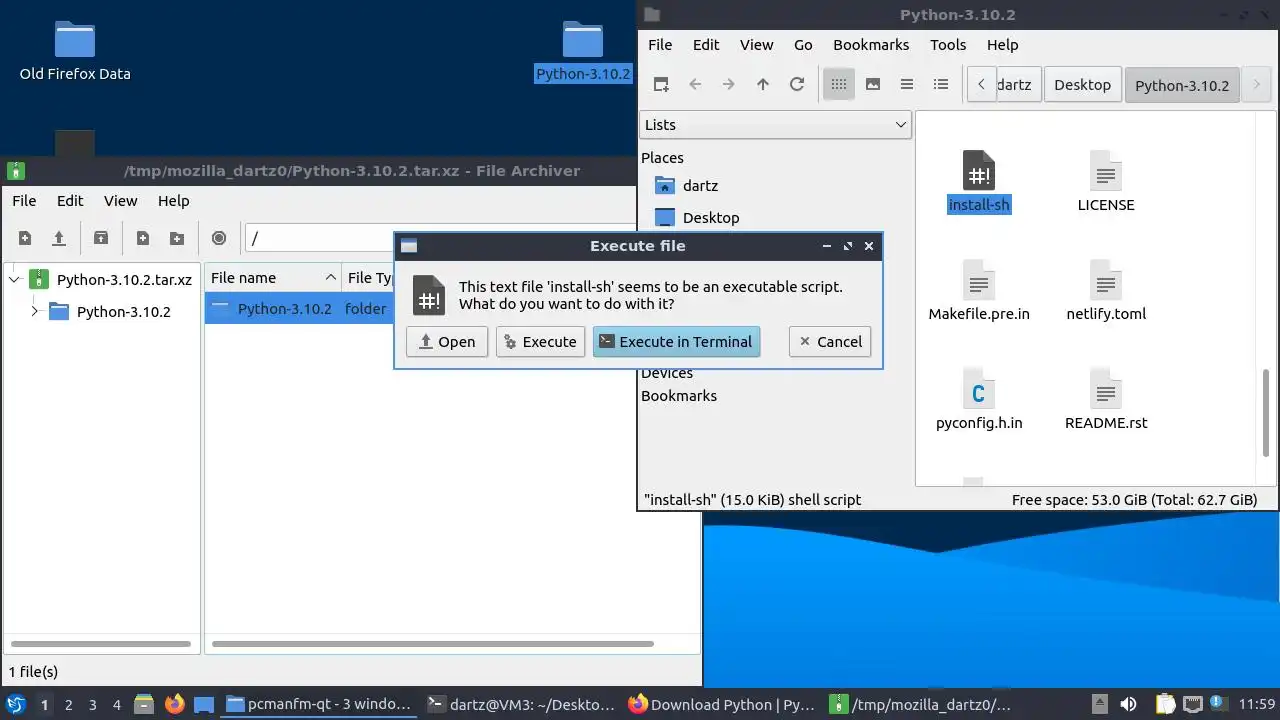The width and height of the screenshot is (1280, 720).
Task: Open the start menu on taskbar
Action: (x=16, y=704)
